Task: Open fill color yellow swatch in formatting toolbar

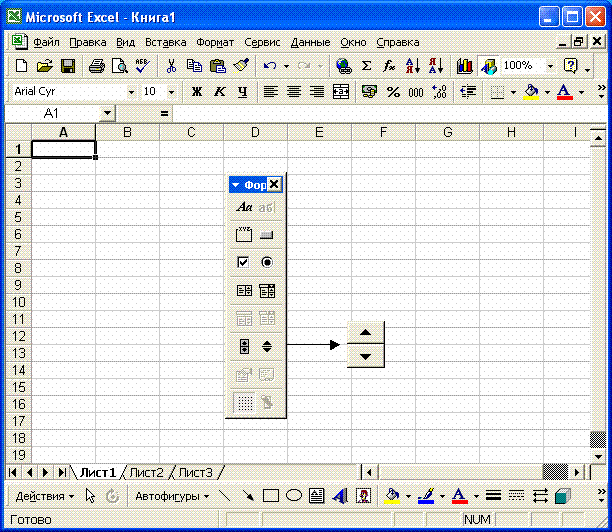Action: tap(531, 92)
